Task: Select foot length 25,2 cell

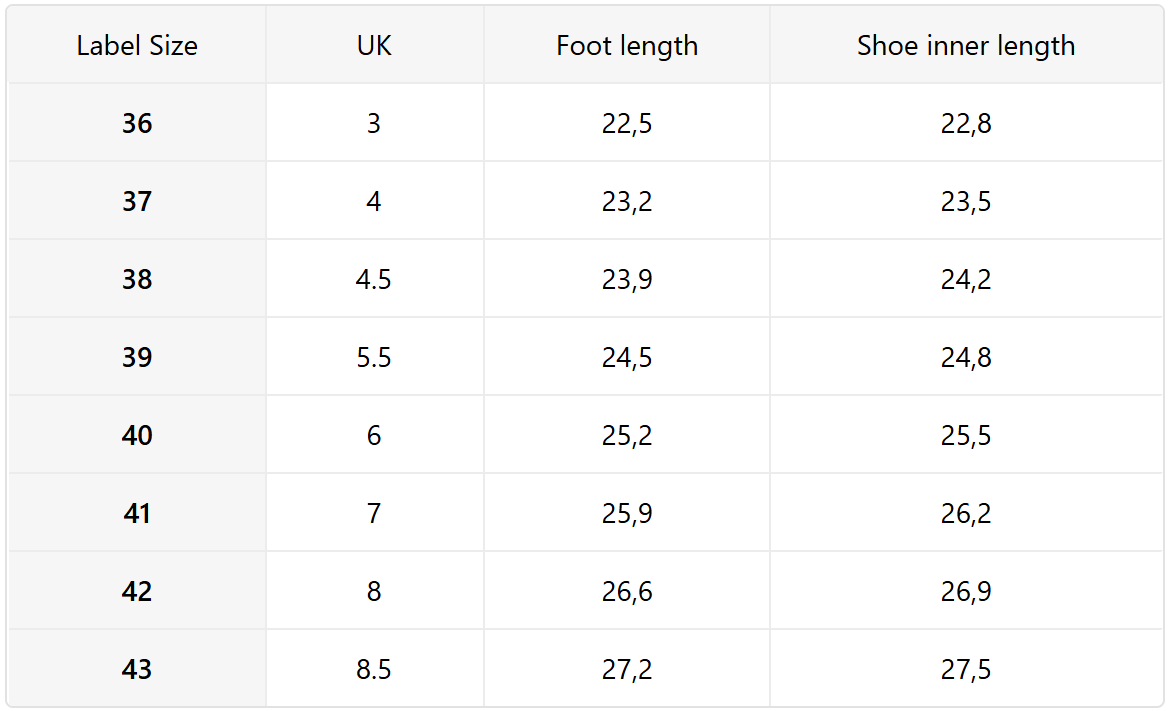Action: [x=627, y=436]
